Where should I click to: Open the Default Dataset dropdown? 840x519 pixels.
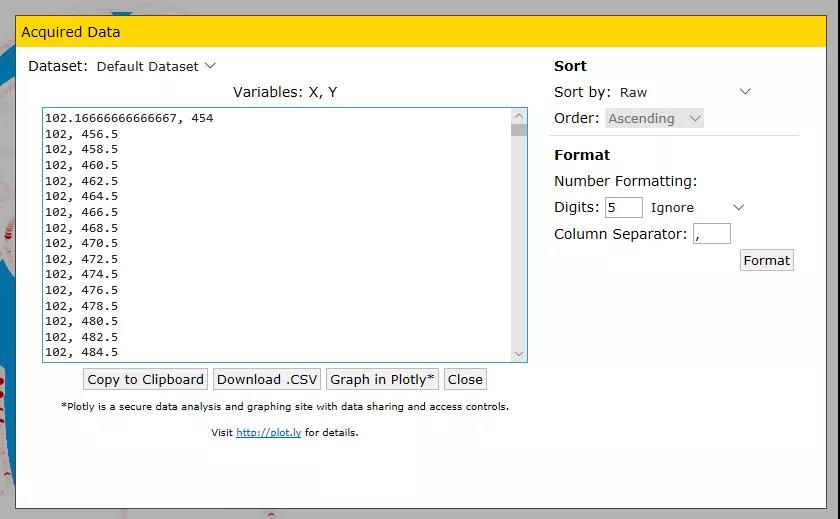(155, 66)
